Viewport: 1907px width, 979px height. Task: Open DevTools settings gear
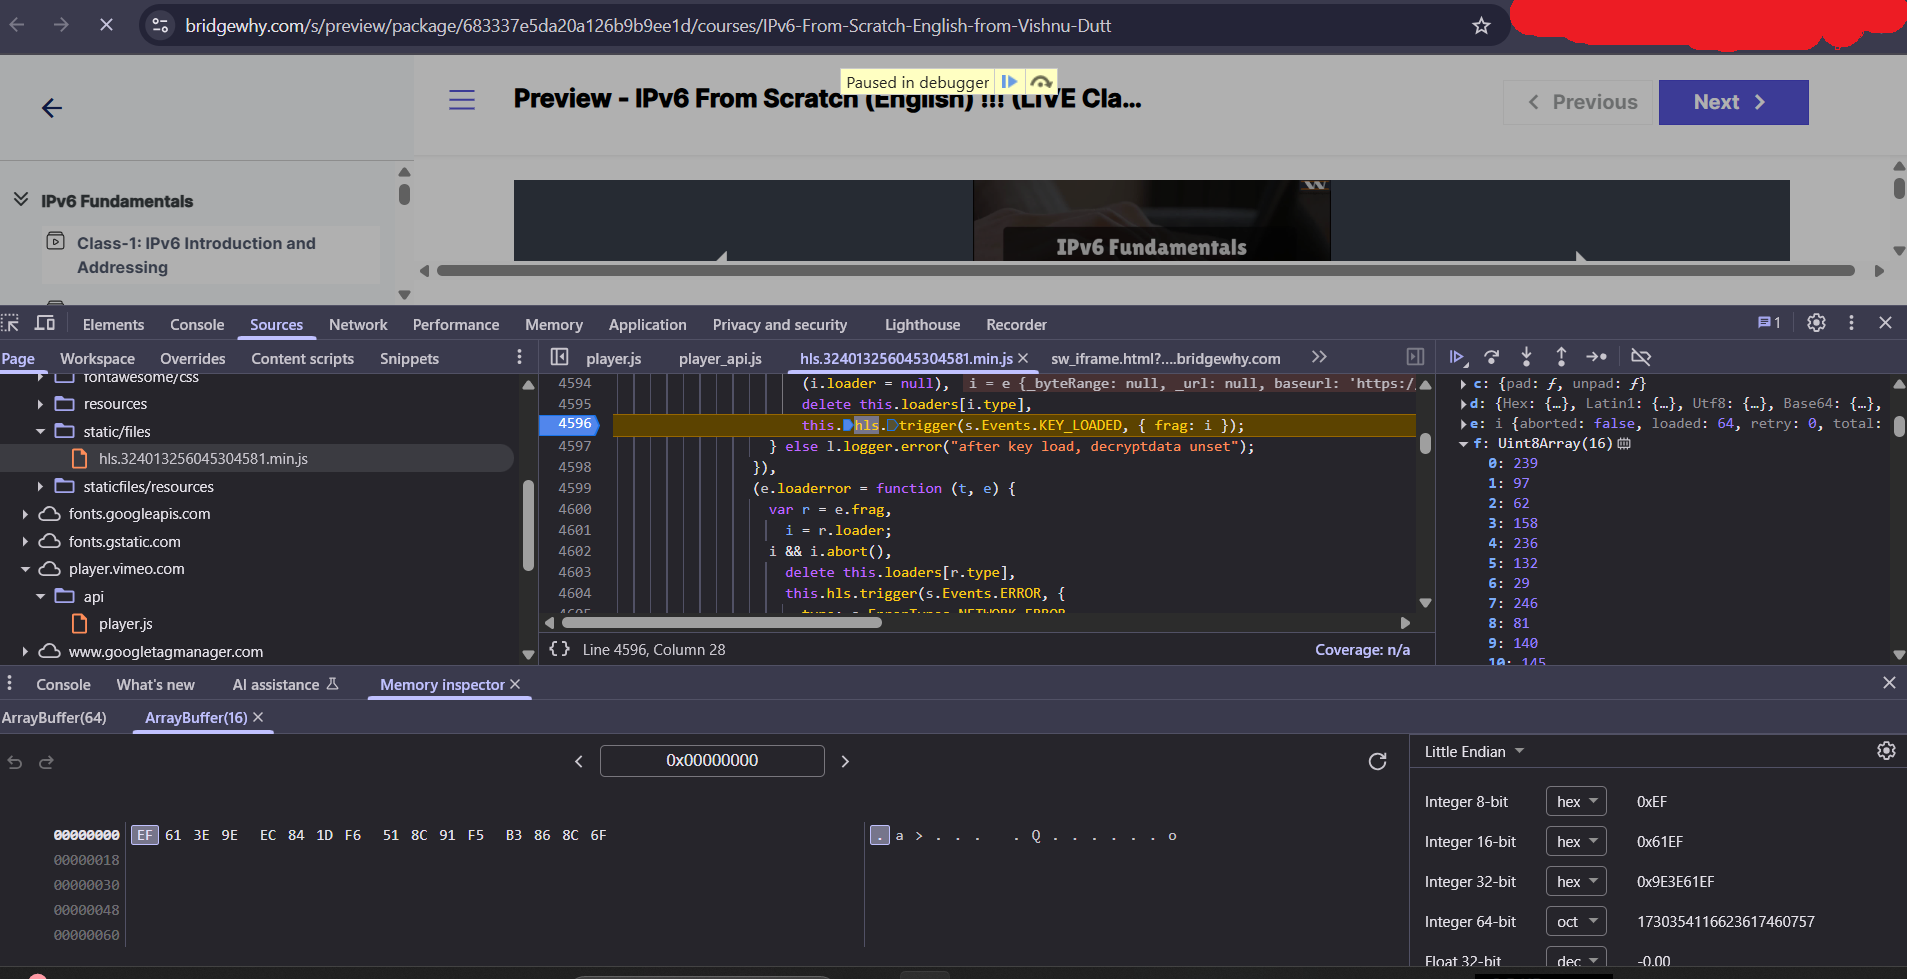tap(1816, 323)
